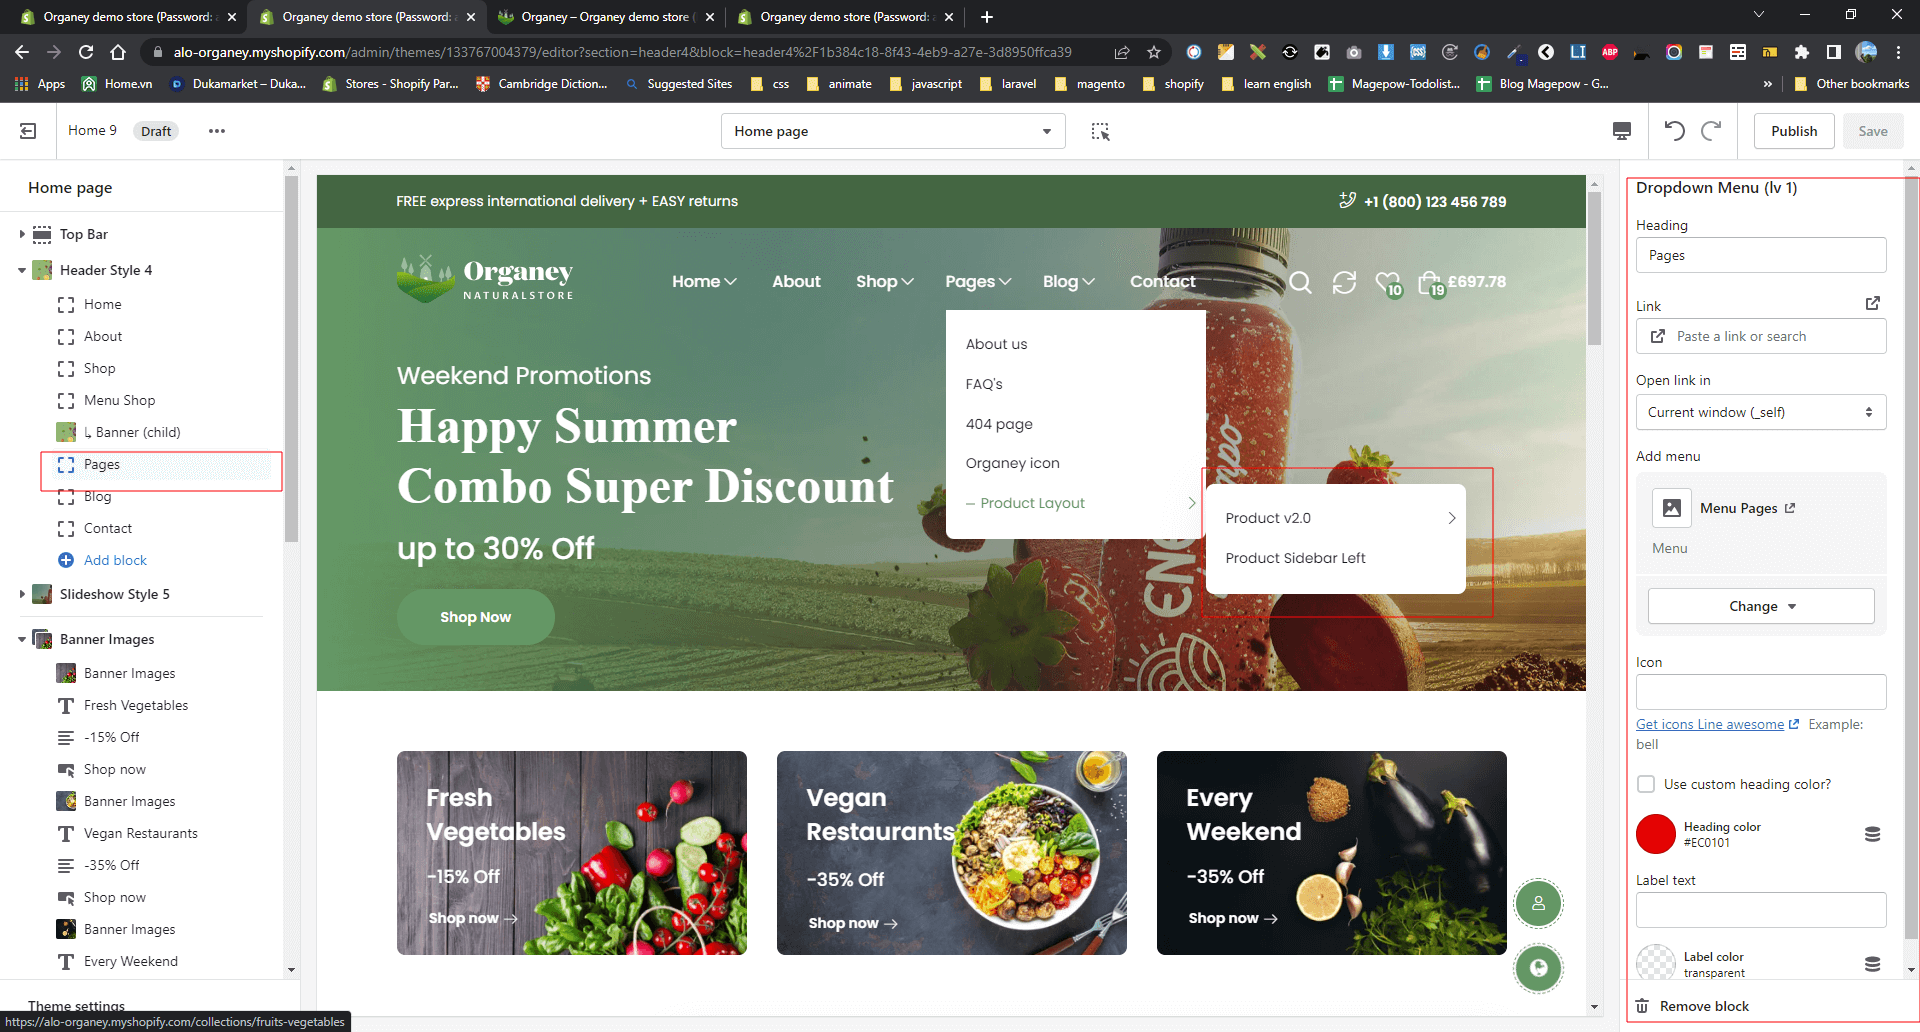
Task: Switch to desktop preview icon
Action: [x=1622, y=131]
